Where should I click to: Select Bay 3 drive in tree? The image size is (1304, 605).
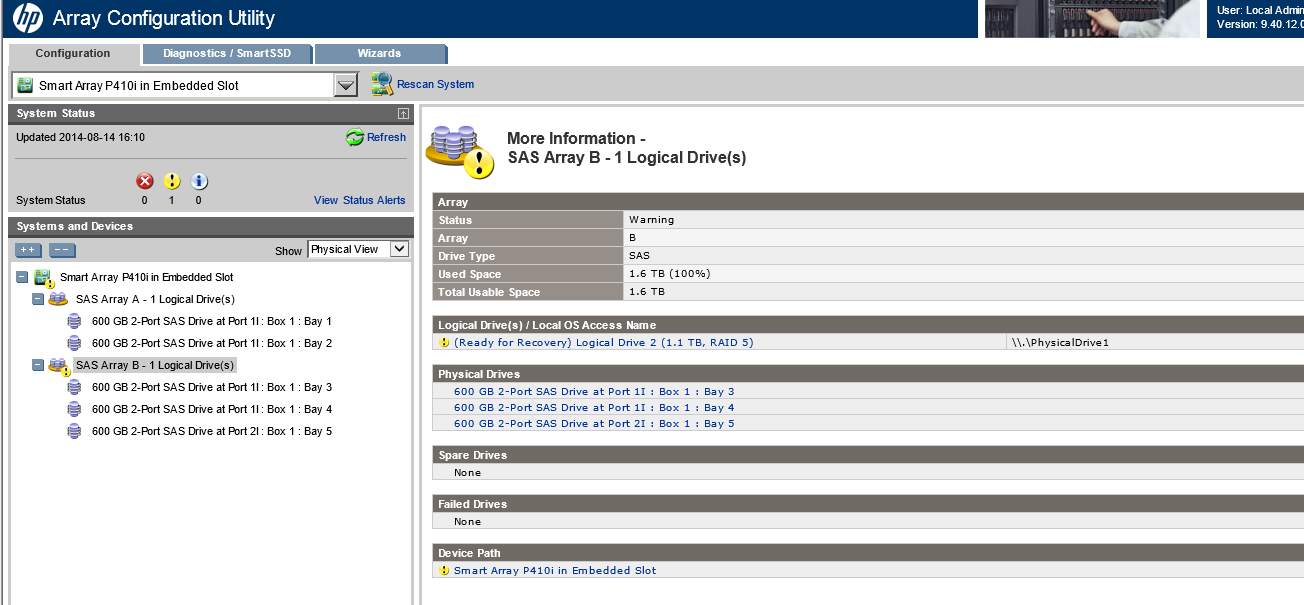(212, 387)
